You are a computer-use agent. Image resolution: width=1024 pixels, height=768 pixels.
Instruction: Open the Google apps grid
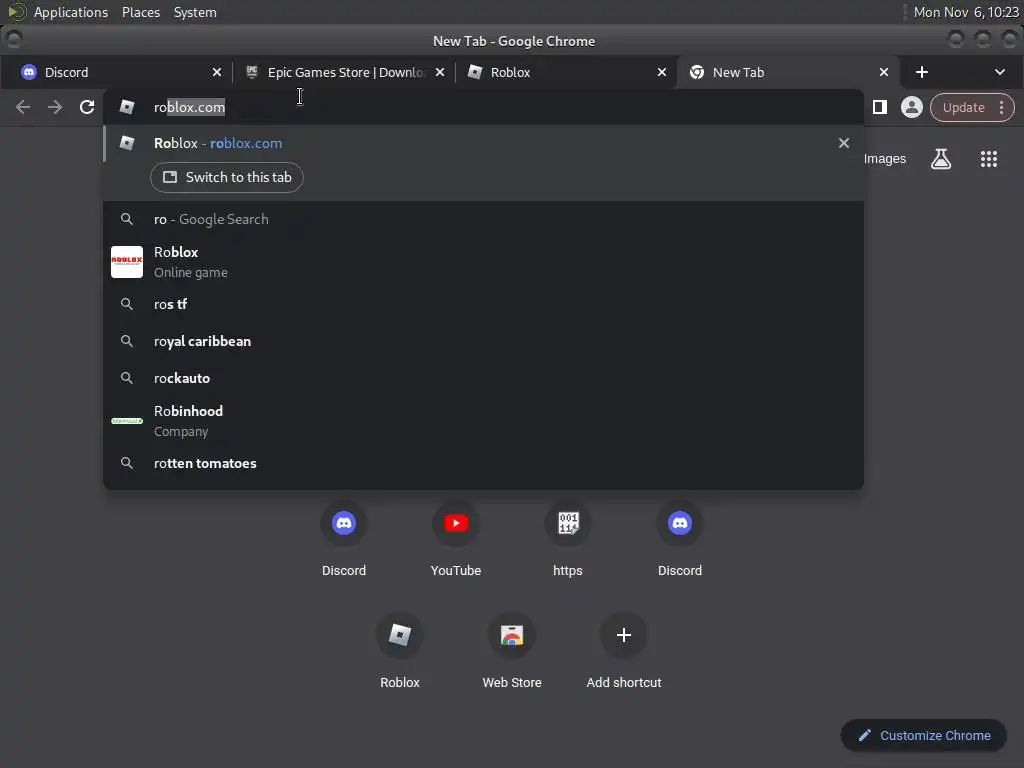point(989,159)
